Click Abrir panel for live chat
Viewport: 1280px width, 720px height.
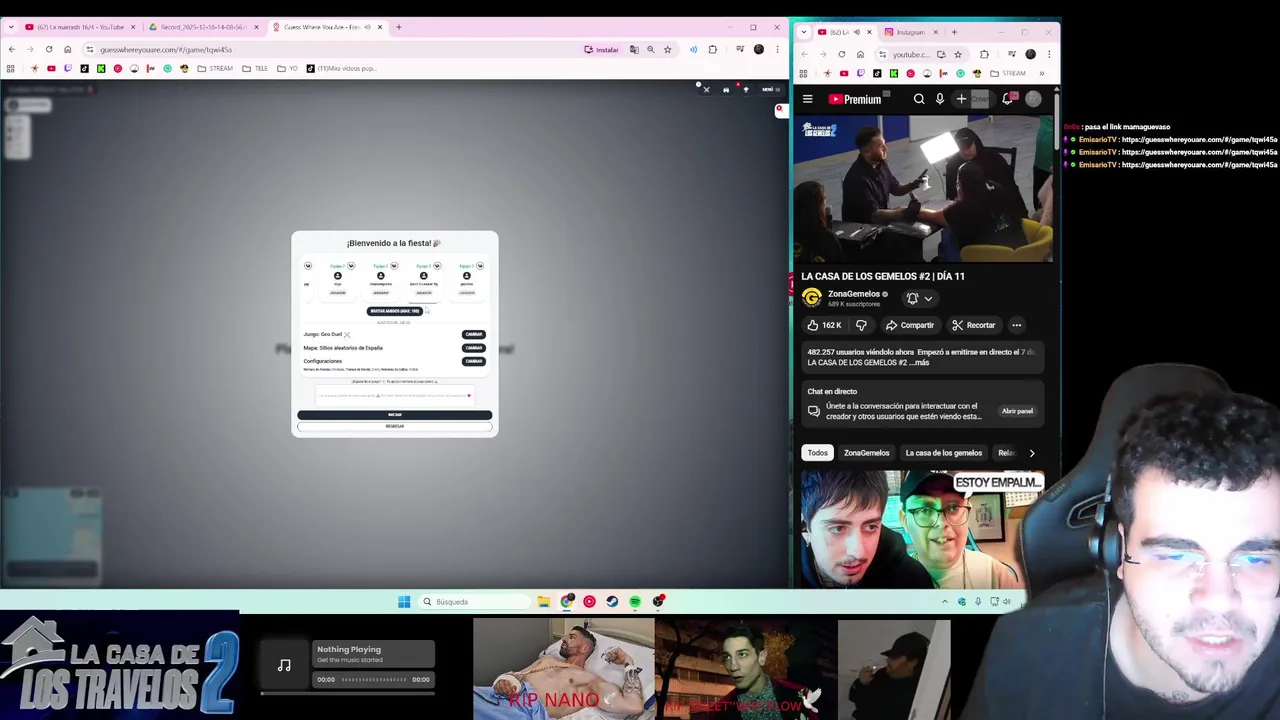[x=1018, y=411]
